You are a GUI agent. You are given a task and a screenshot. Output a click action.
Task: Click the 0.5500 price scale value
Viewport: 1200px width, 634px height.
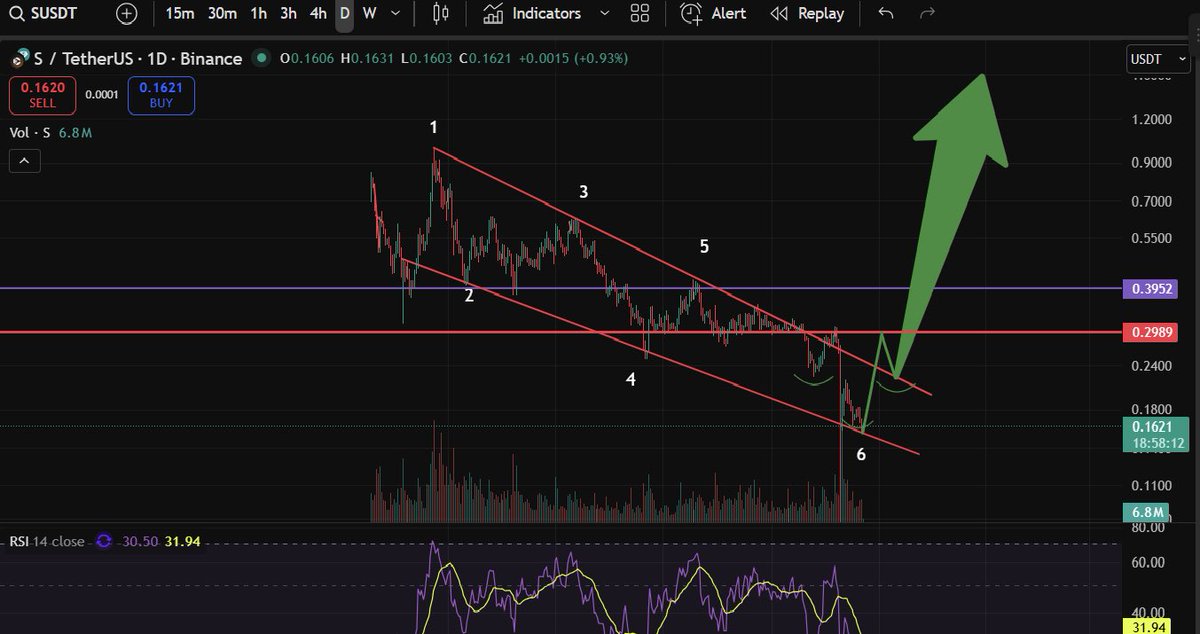click(x=1151, y=238)
